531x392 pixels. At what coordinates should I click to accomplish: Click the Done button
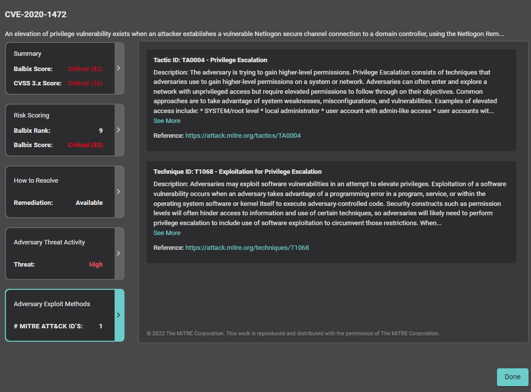point(512,377)
